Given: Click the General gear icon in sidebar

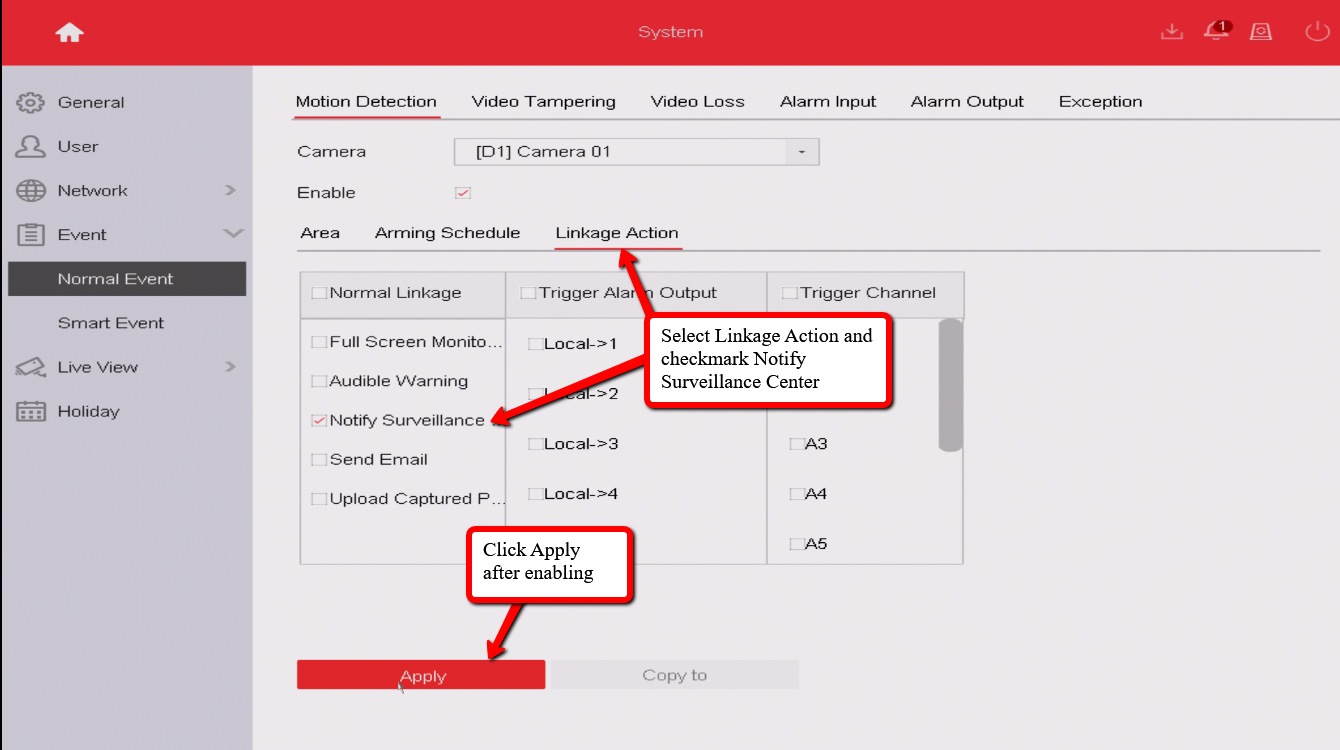Looking at the screenshot, I should click(x=31, y=103).
